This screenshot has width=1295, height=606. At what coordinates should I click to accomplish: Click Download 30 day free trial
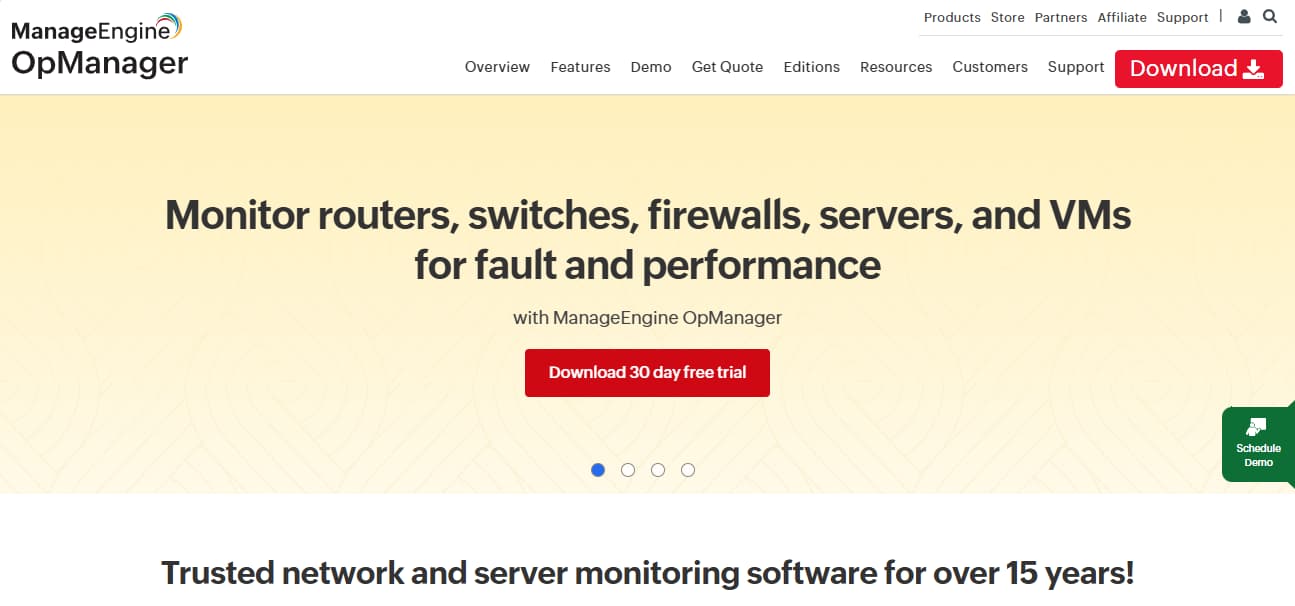(647, 372)
